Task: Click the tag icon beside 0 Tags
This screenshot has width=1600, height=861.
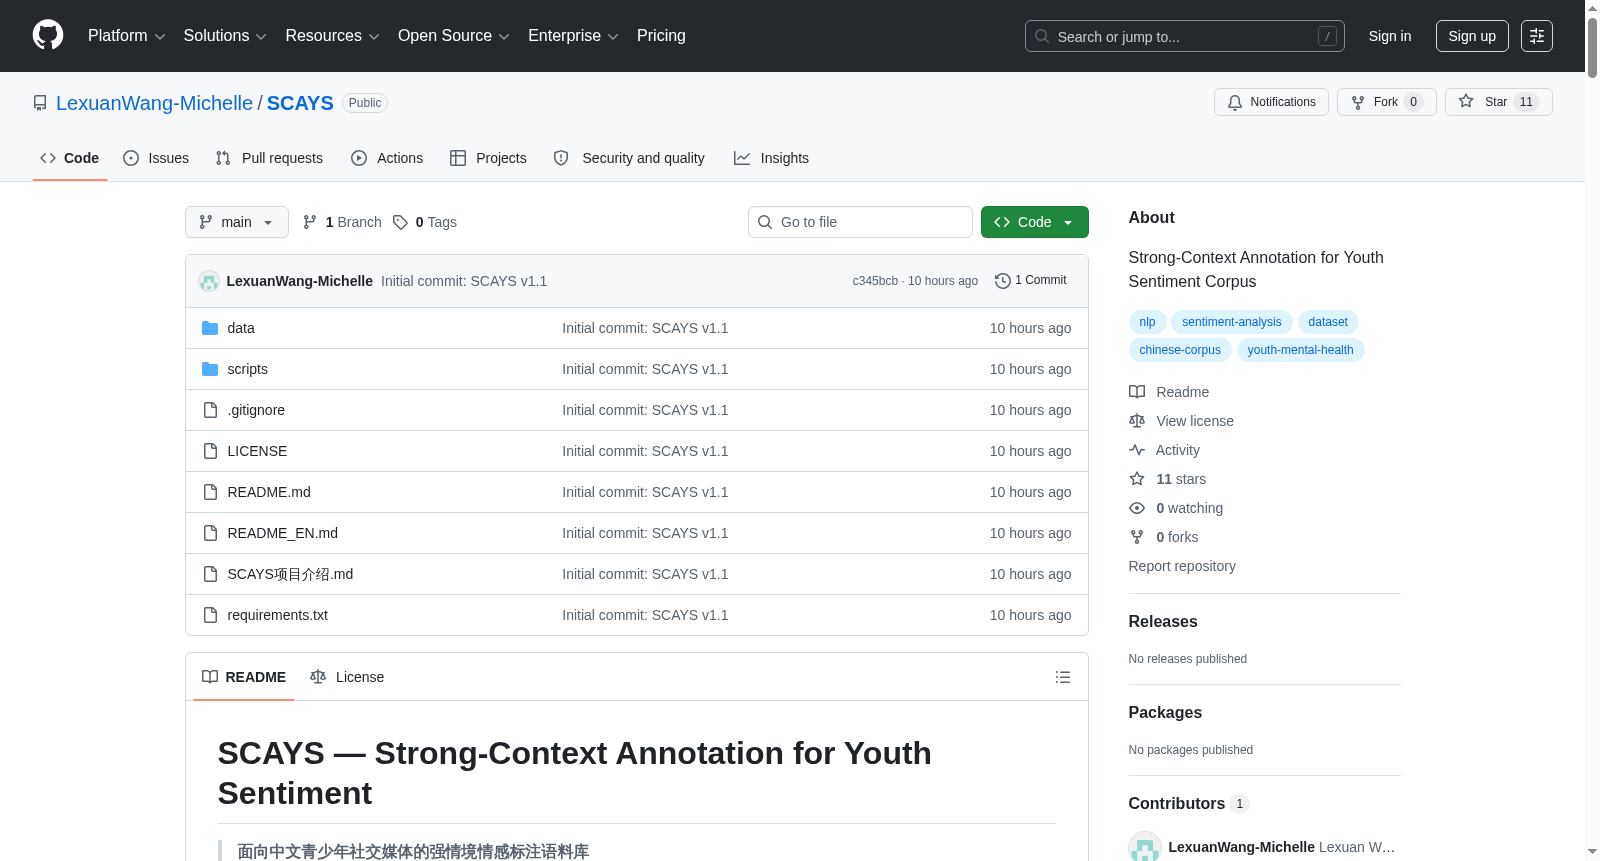Action: click(400, 222)
